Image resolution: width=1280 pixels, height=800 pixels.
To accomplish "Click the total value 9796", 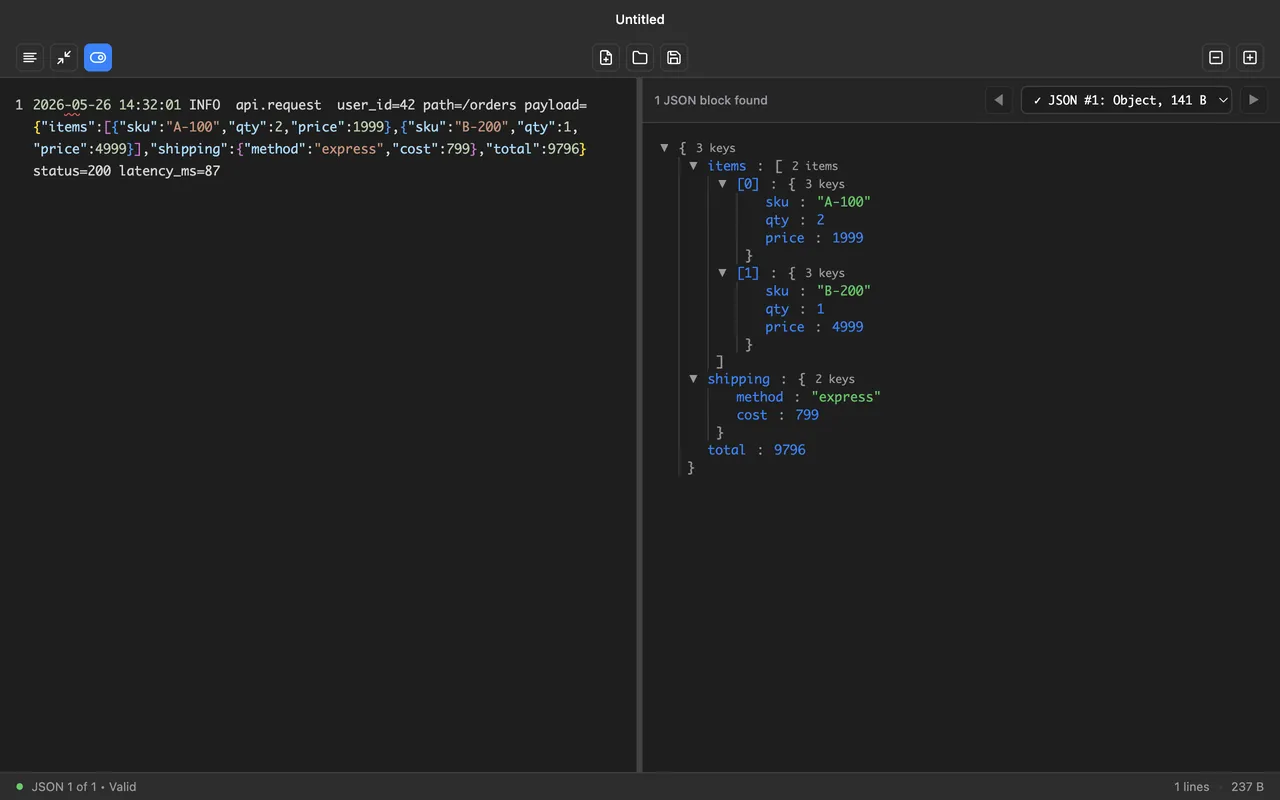I will [790, 450].
